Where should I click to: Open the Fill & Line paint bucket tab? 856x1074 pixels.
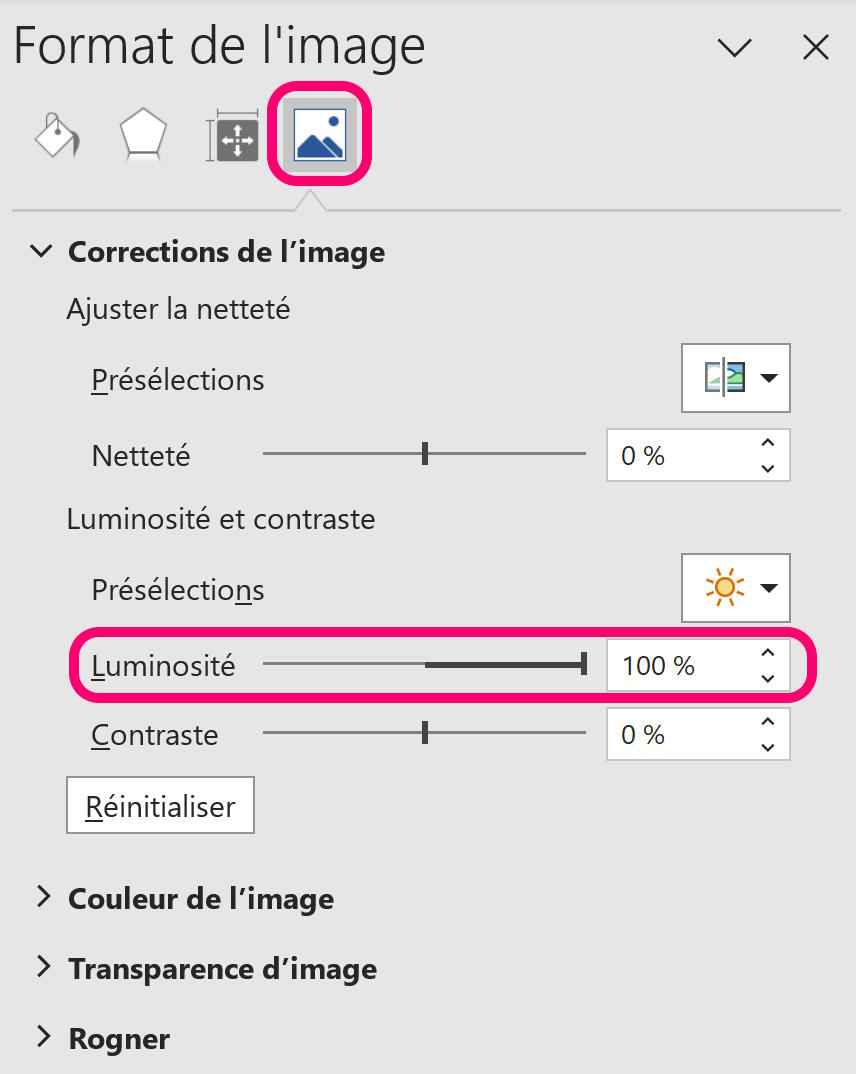pos(58,134)
